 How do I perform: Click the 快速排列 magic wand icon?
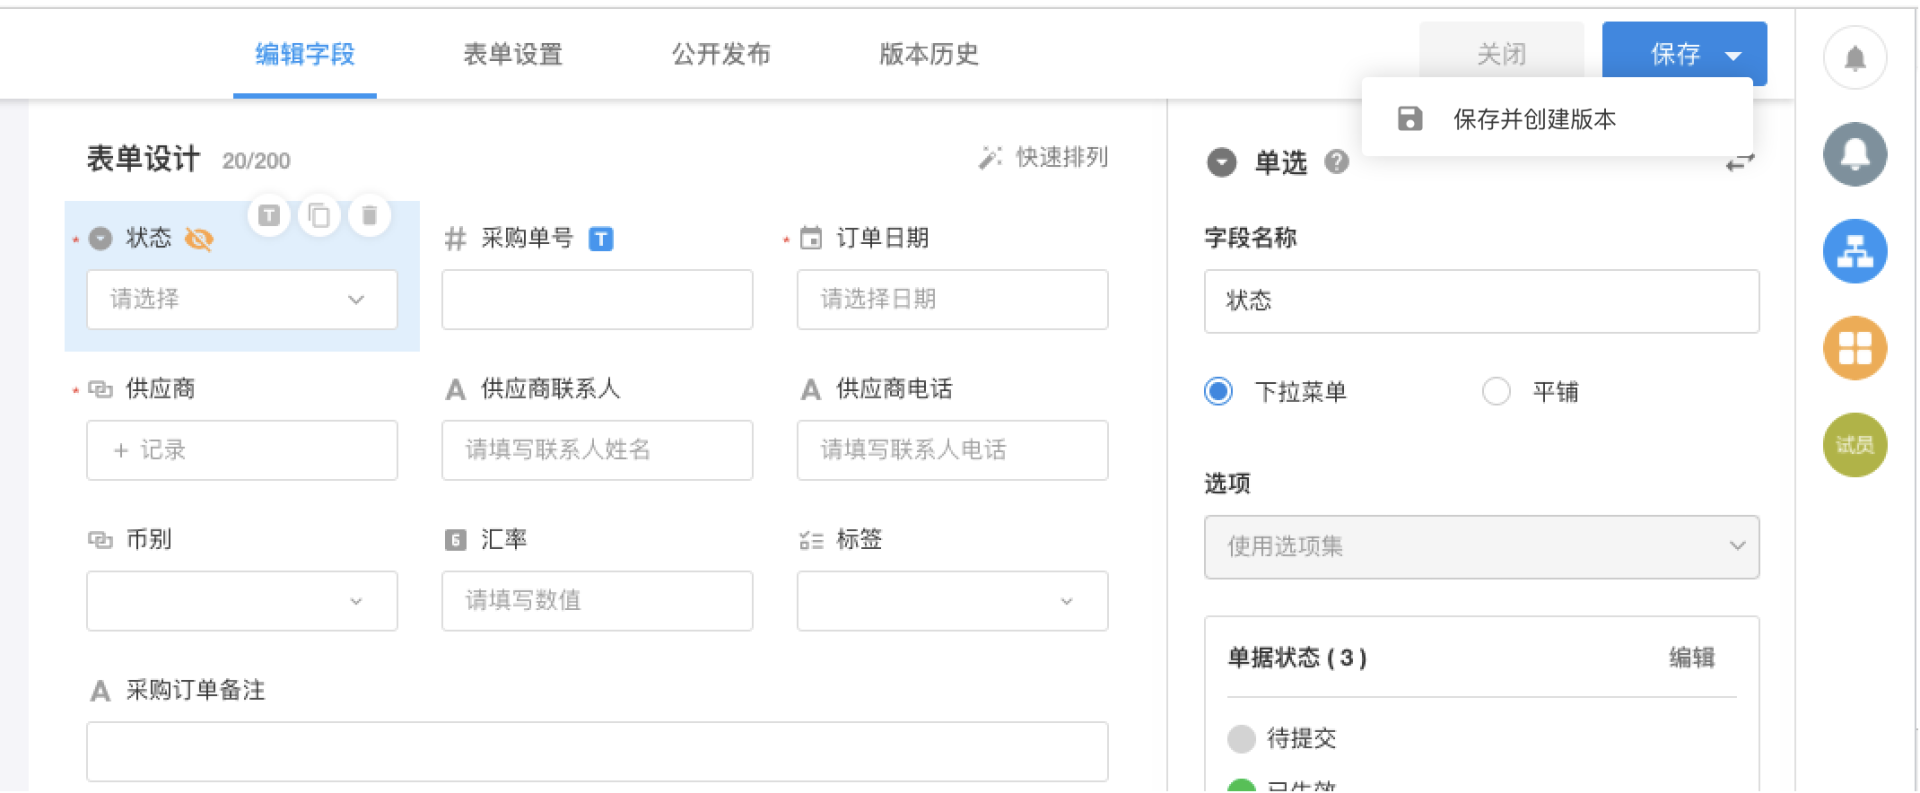point(990,158)
